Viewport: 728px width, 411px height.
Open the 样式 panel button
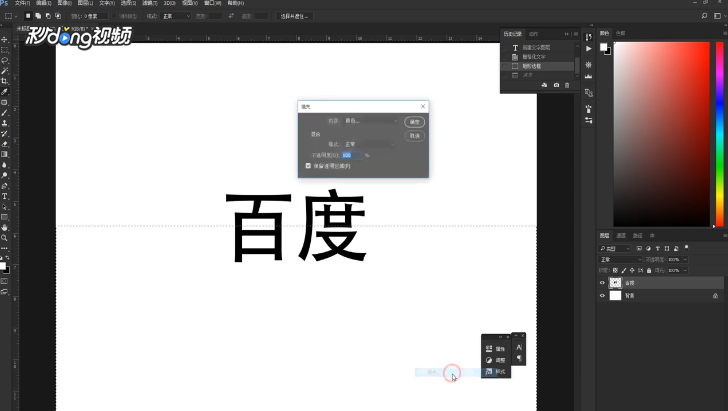[495, 372]
